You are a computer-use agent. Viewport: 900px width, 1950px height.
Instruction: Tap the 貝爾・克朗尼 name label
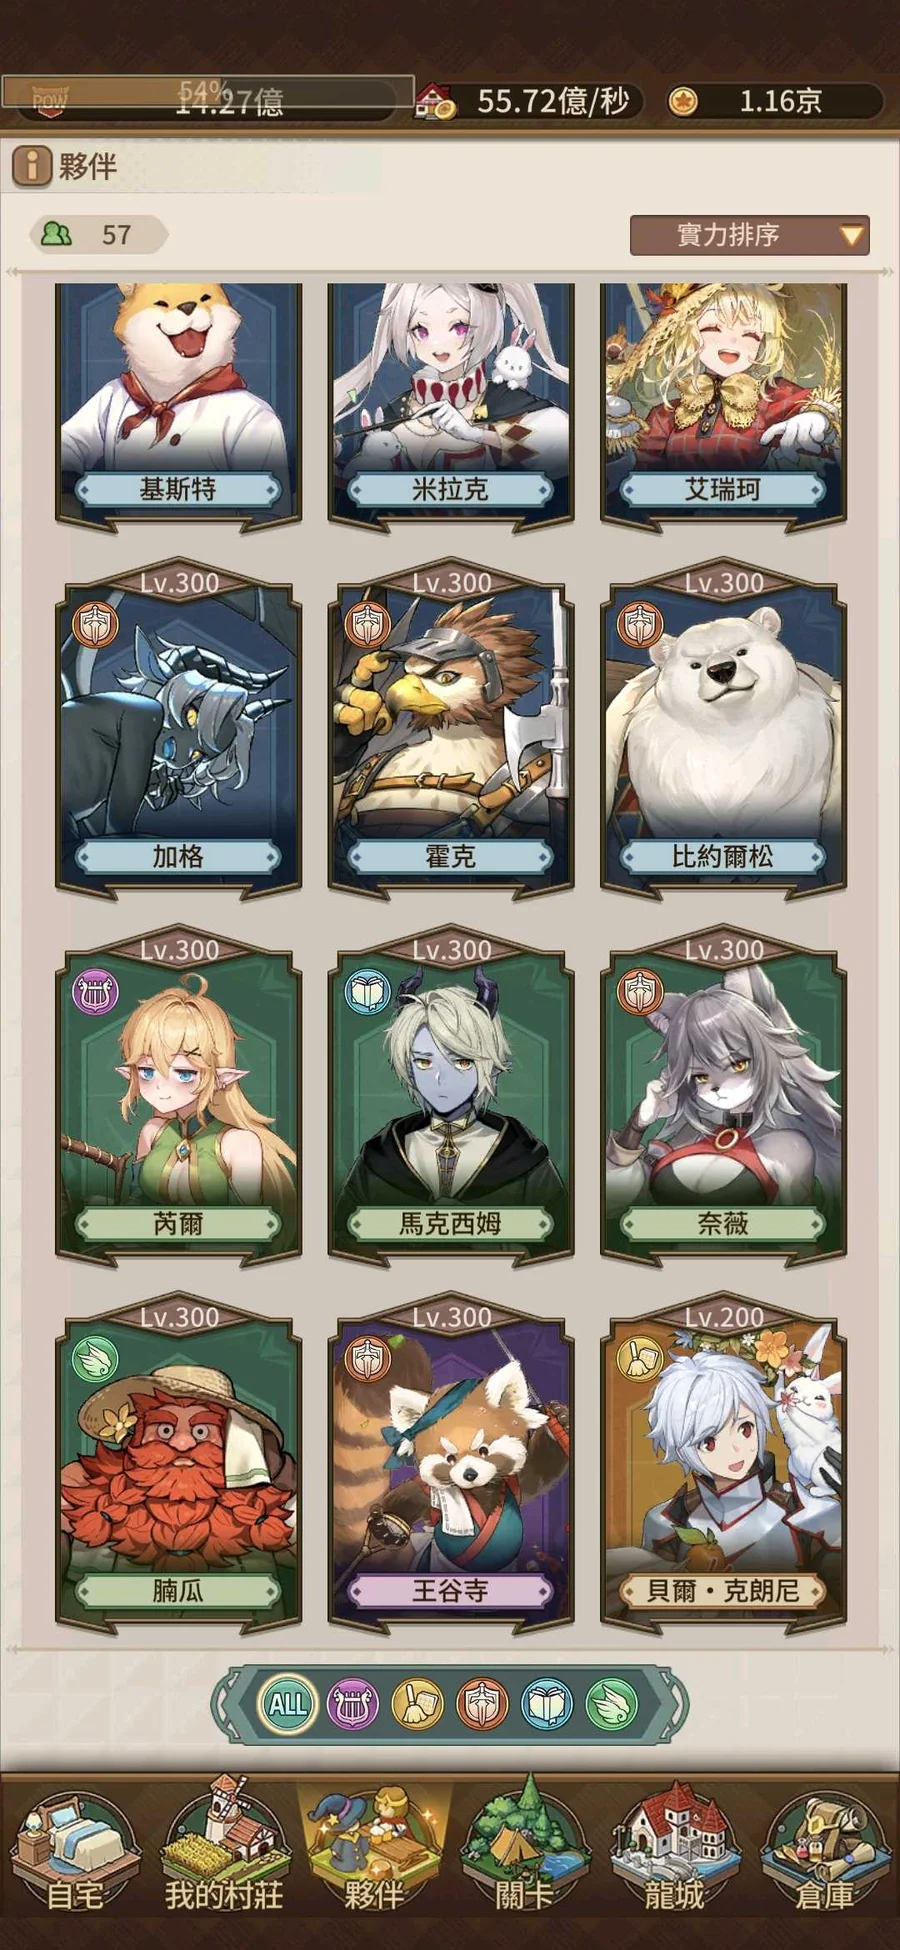[x=723, y=1590]
